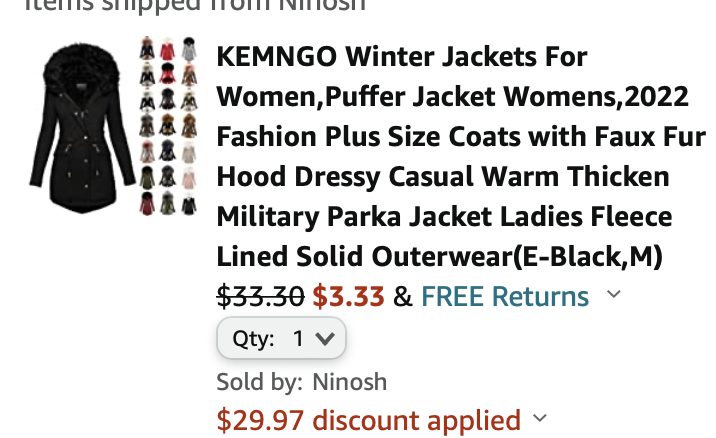Select the beige coat with white fur variant

[x=189, y=152]
